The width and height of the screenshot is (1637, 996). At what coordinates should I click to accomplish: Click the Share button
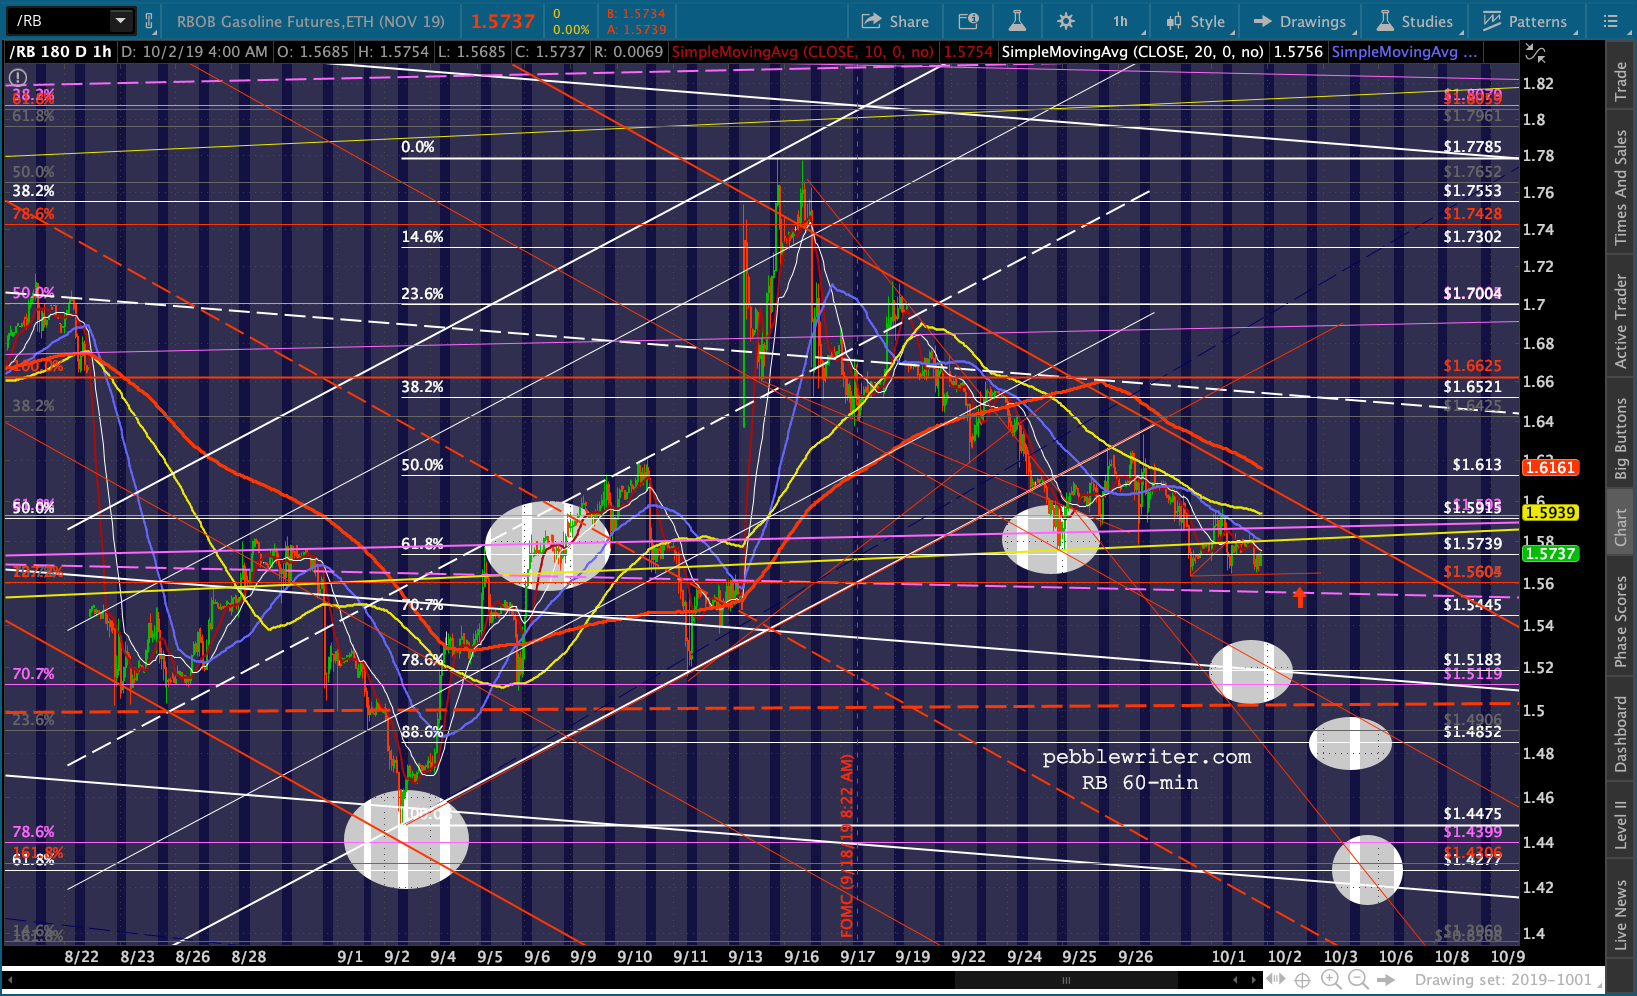(x=895, y=21)
